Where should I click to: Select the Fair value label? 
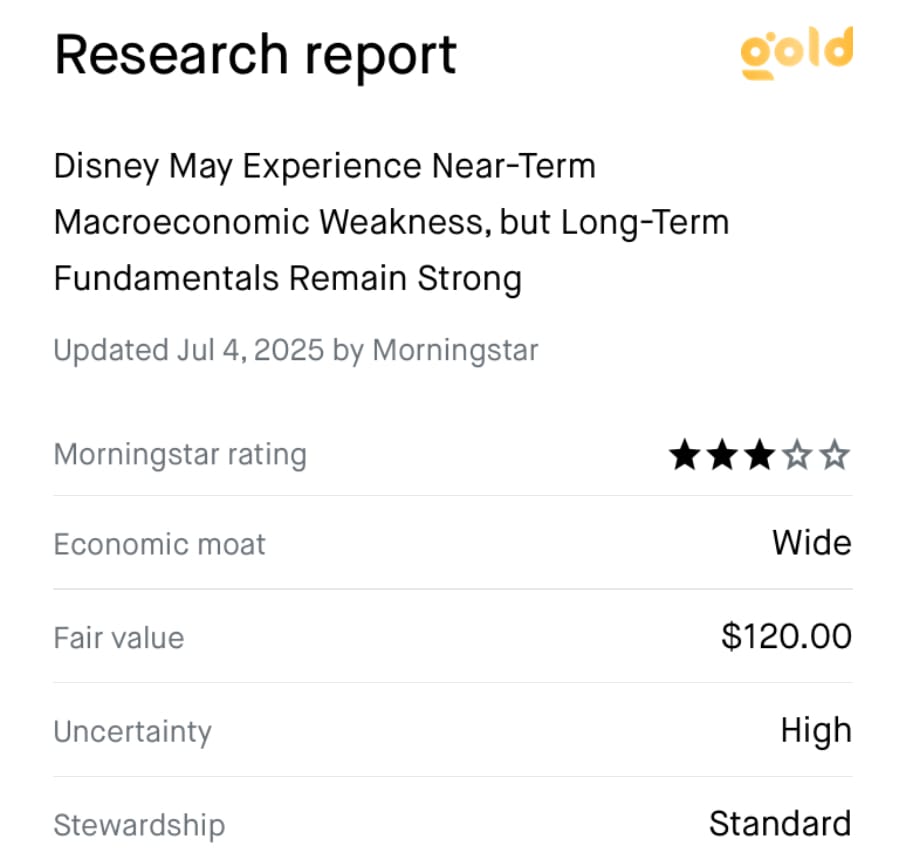tap(119, 638)
